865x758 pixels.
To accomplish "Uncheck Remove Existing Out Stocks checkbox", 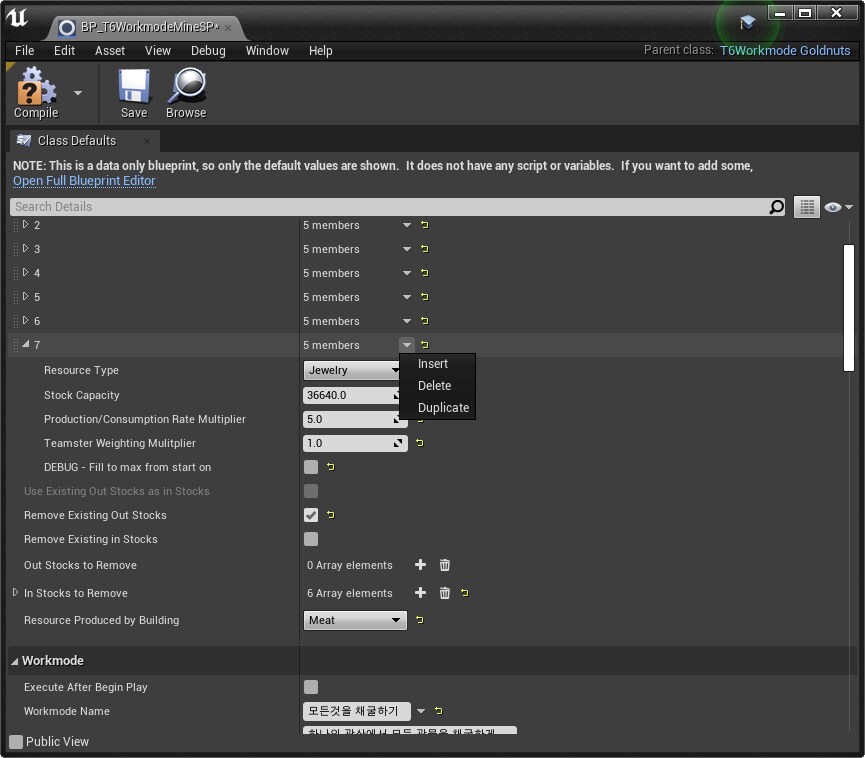I will point(311,515).
